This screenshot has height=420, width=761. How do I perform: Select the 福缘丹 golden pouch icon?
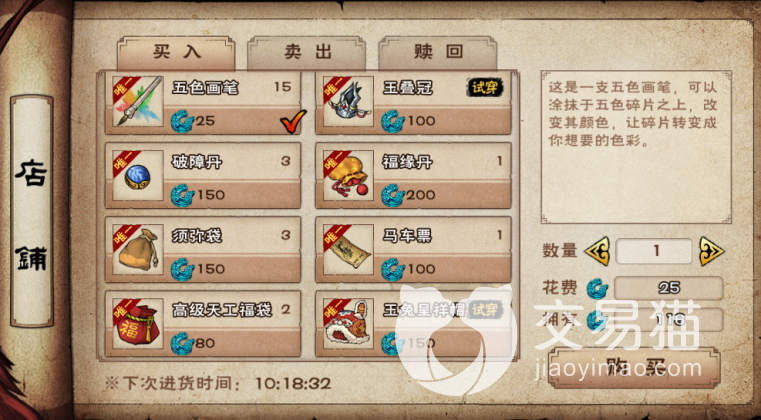click(348, 175)
